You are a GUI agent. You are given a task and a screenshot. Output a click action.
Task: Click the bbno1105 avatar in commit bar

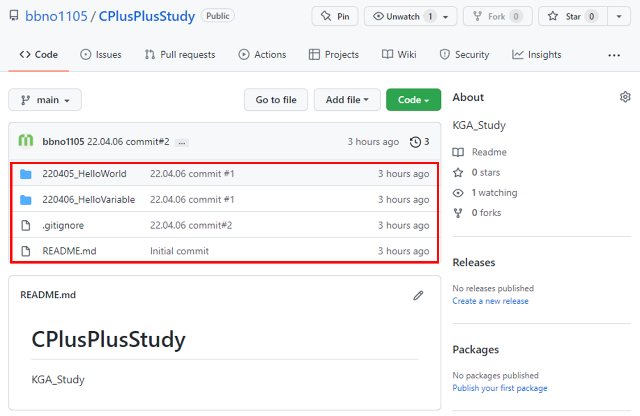click(x=26, y=141)
